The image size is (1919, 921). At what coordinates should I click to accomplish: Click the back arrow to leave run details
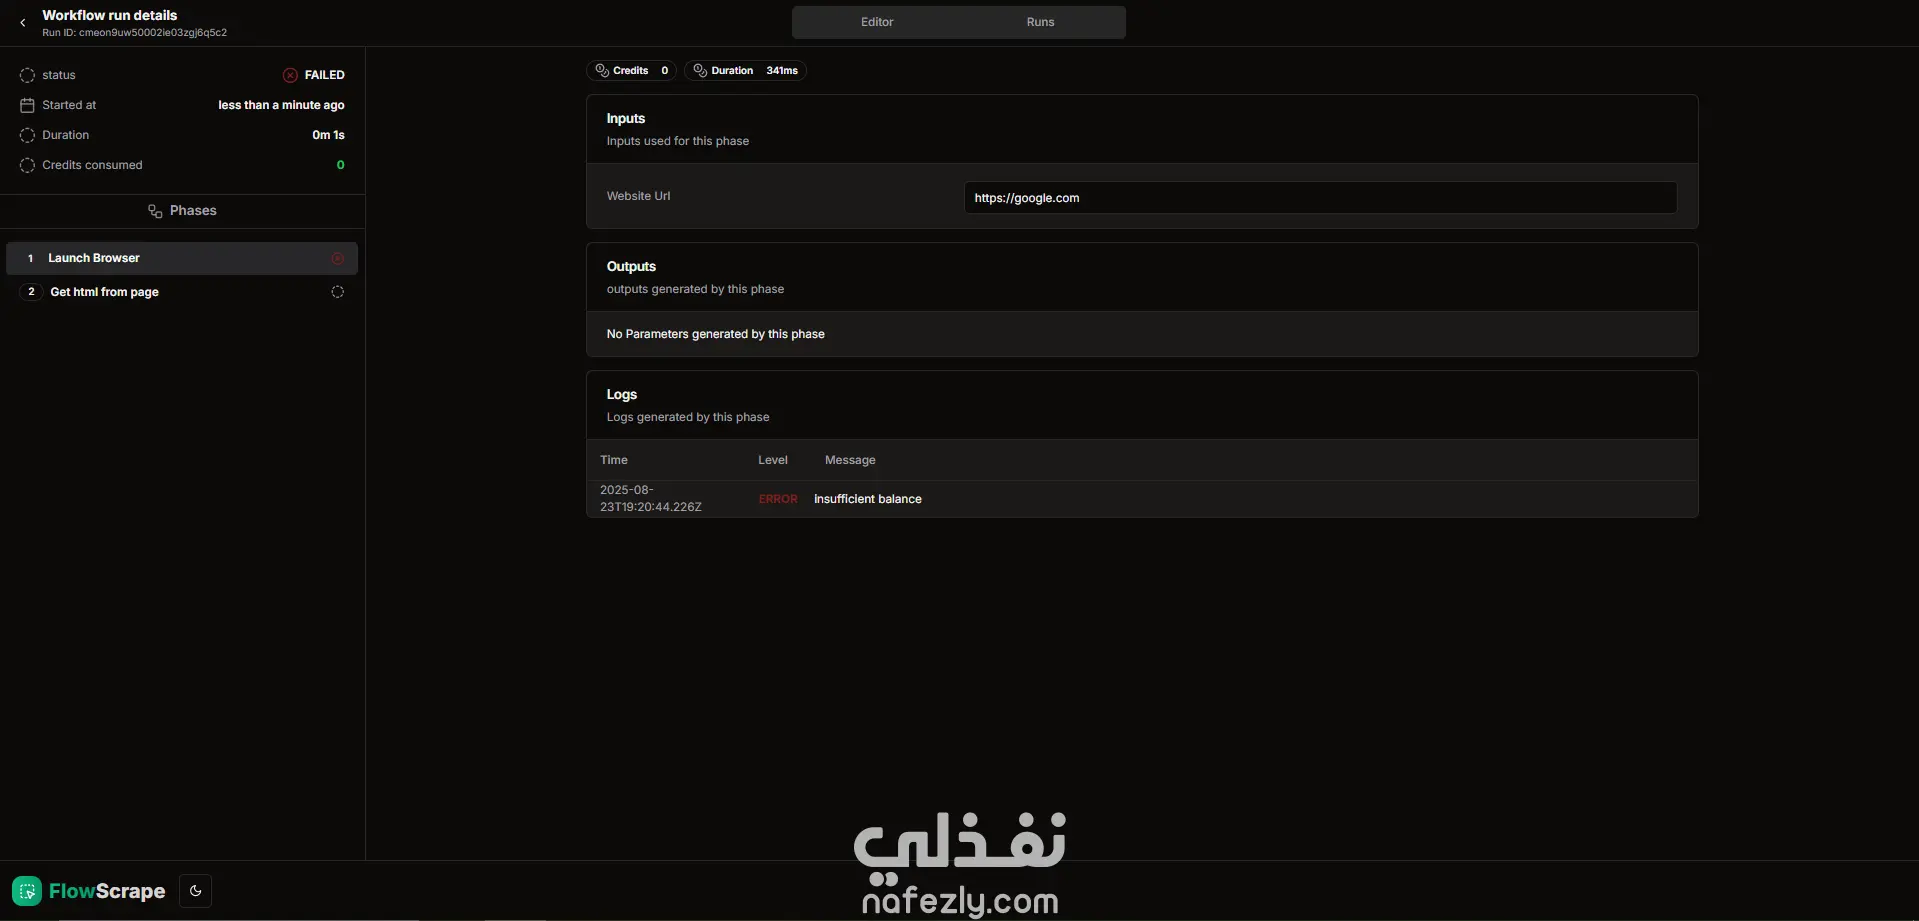pos(21,22)
